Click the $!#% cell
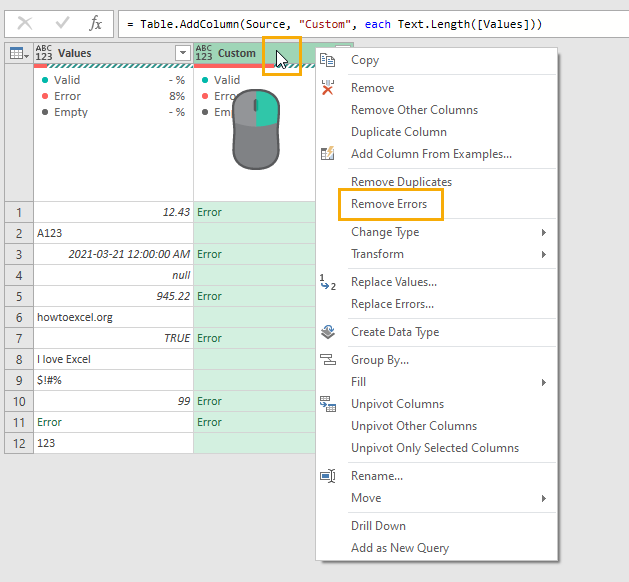629x582 pixels. coord(114,380)
